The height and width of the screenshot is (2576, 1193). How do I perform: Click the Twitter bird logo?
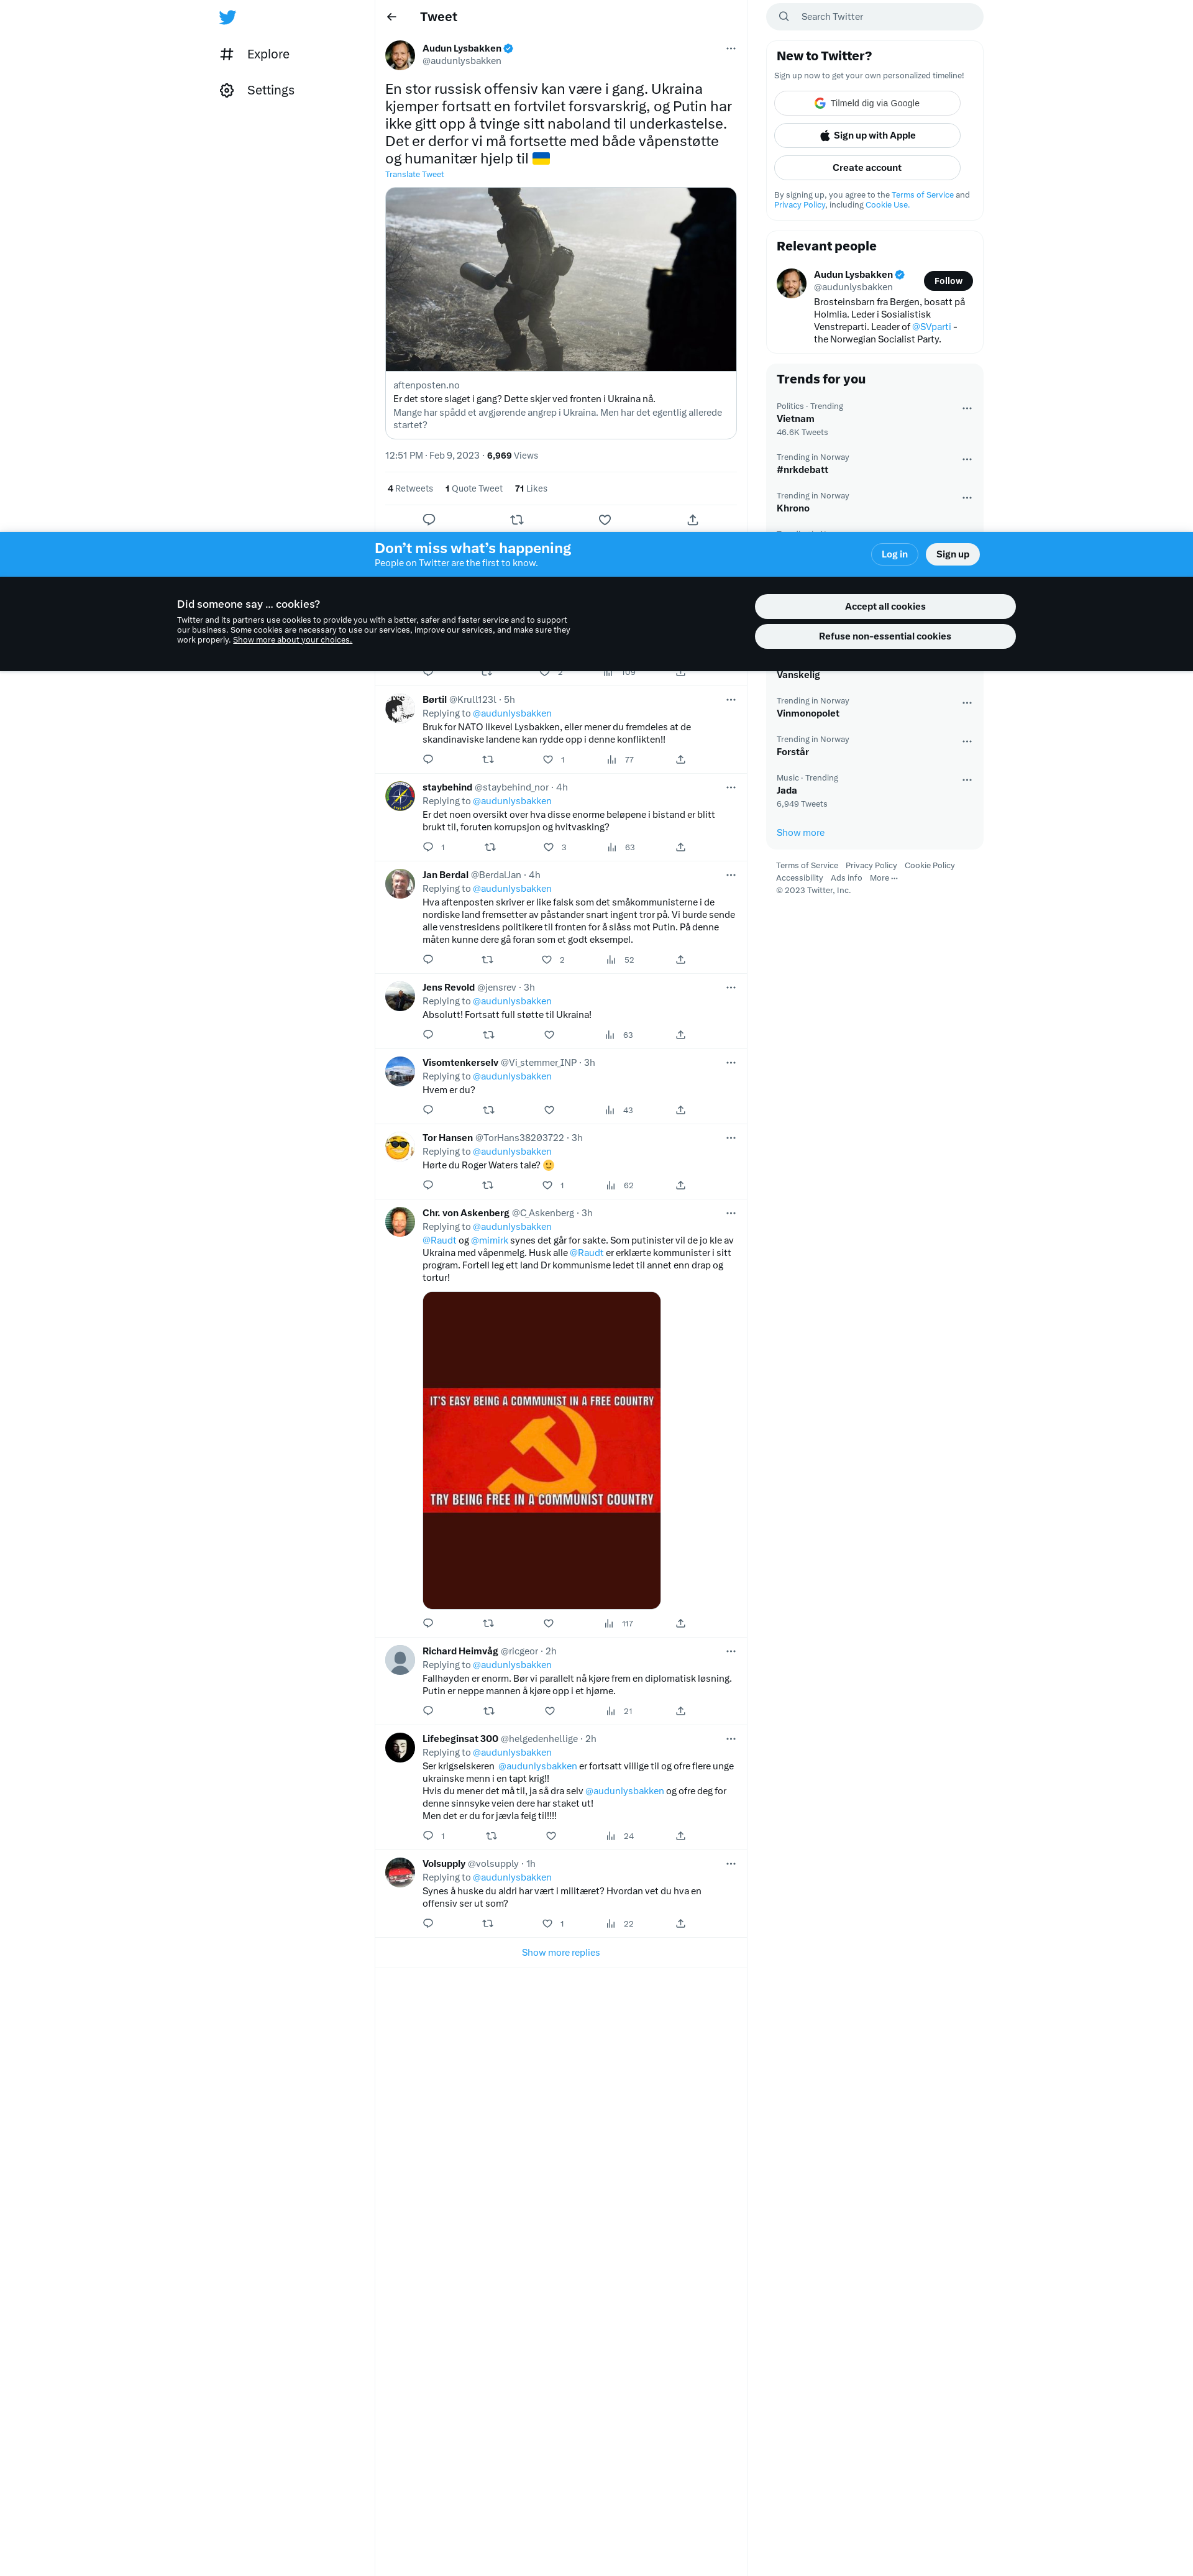pos(227,17)
